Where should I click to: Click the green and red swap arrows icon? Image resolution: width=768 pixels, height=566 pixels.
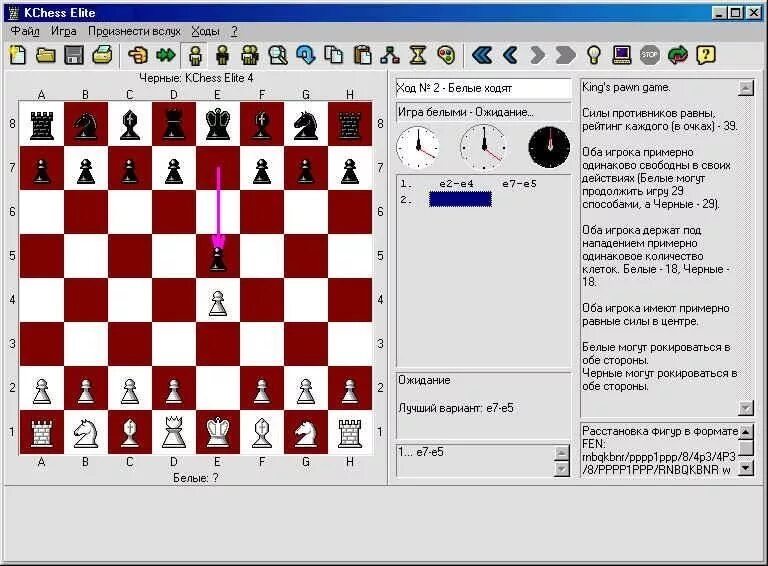(677, 55)
